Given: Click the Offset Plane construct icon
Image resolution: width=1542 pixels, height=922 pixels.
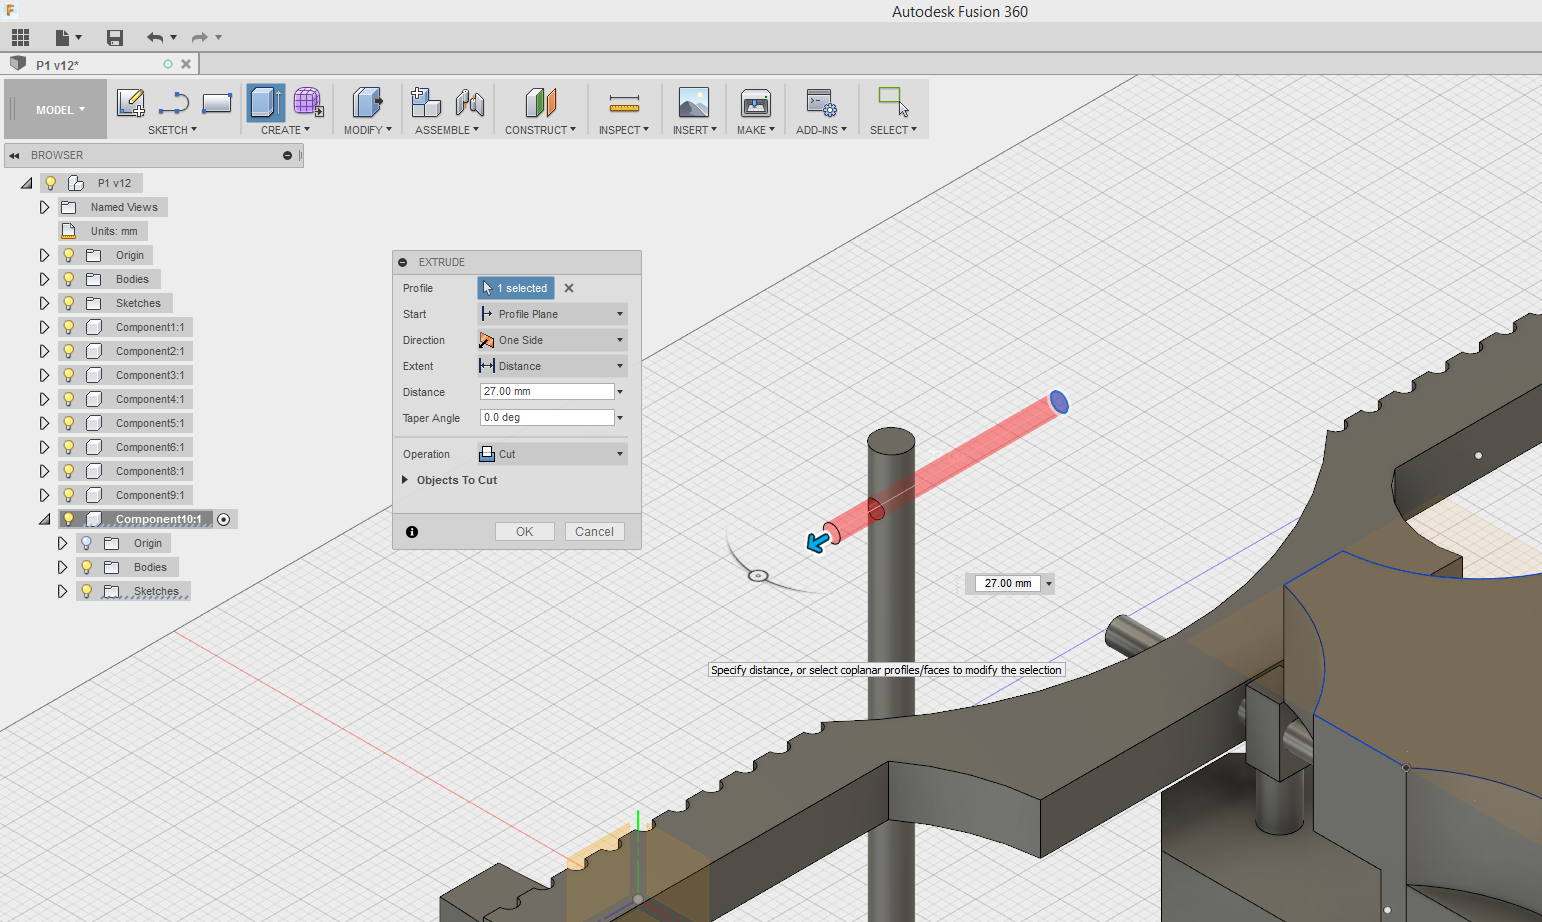Looking at the screenshot, I should [x=540, y=103].
